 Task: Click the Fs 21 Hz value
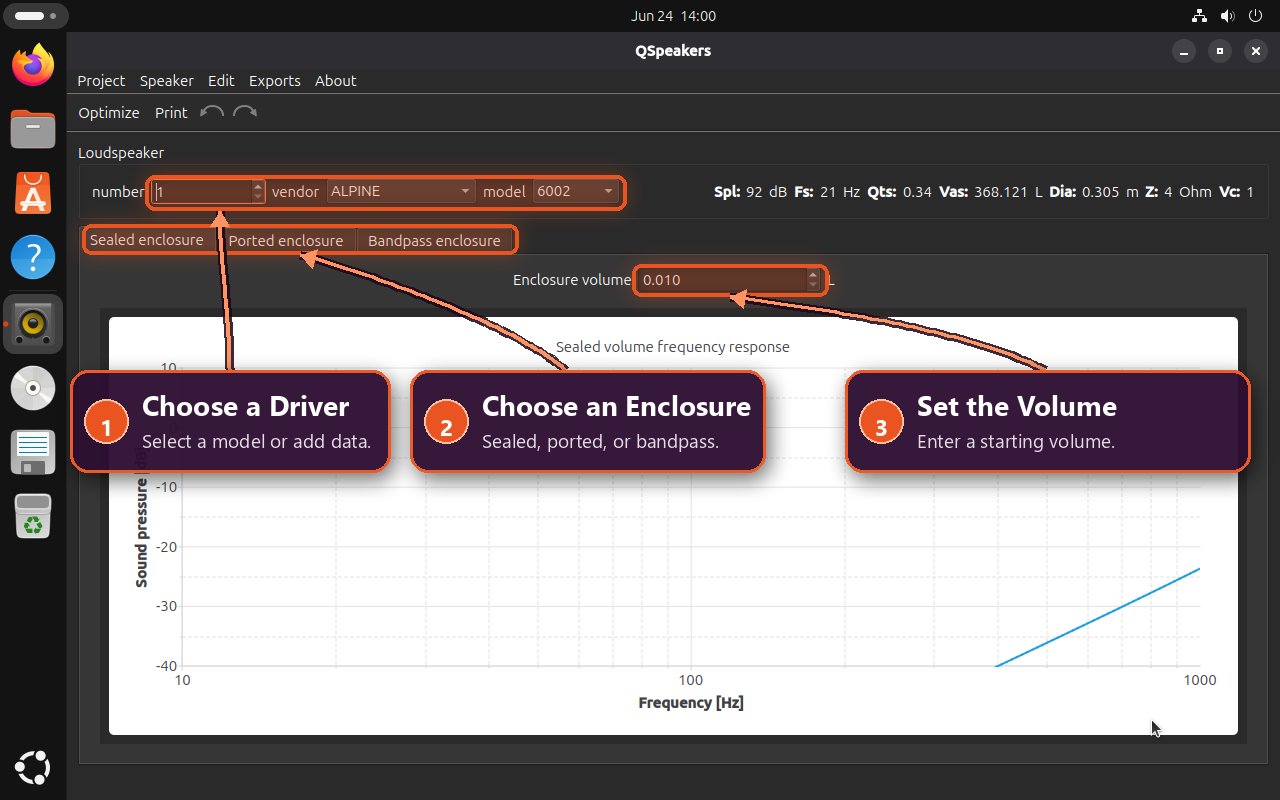[827, 192]
